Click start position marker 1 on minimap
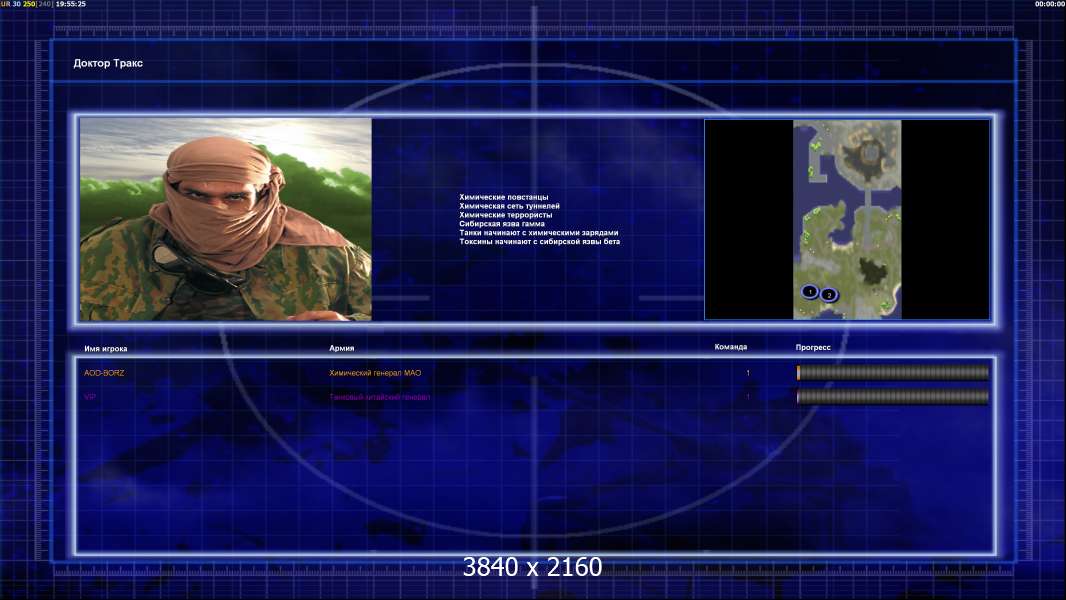 809,292
